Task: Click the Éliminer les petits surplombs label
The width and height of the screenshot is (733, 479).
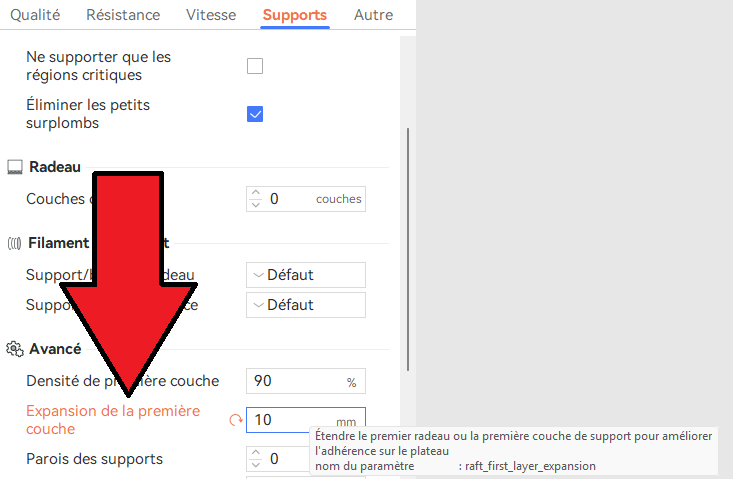Action: pyautogui.click(x=88, y=114)
